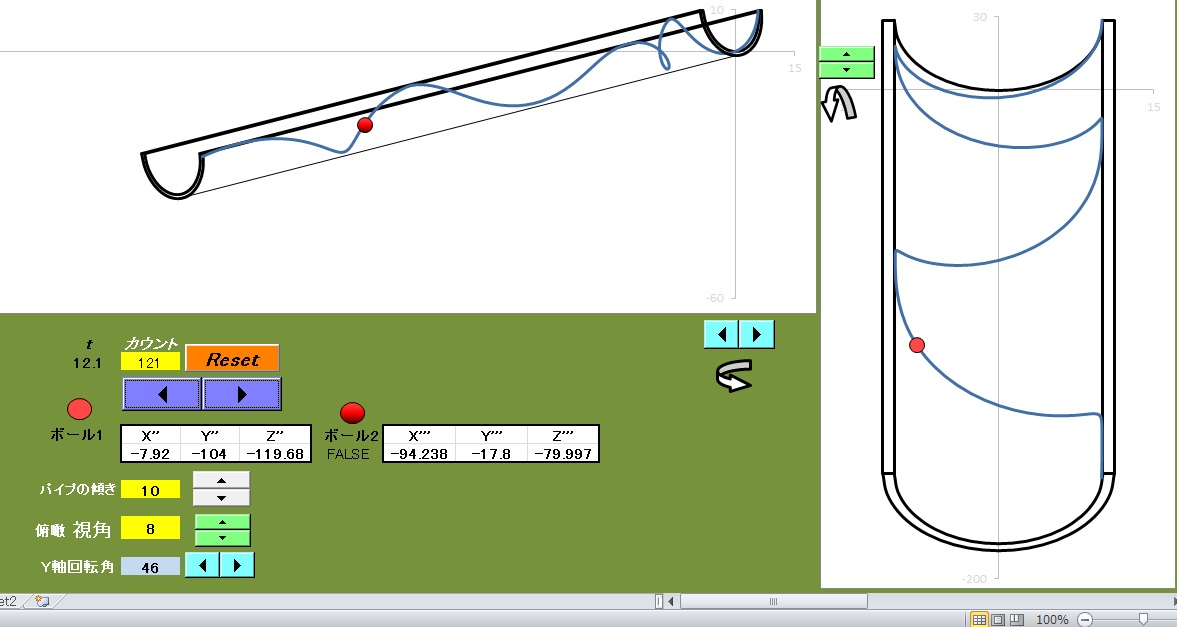Rotate Y axis right with cyan arrow near 46
This screenshot has width=1177, height=627.
237,565
